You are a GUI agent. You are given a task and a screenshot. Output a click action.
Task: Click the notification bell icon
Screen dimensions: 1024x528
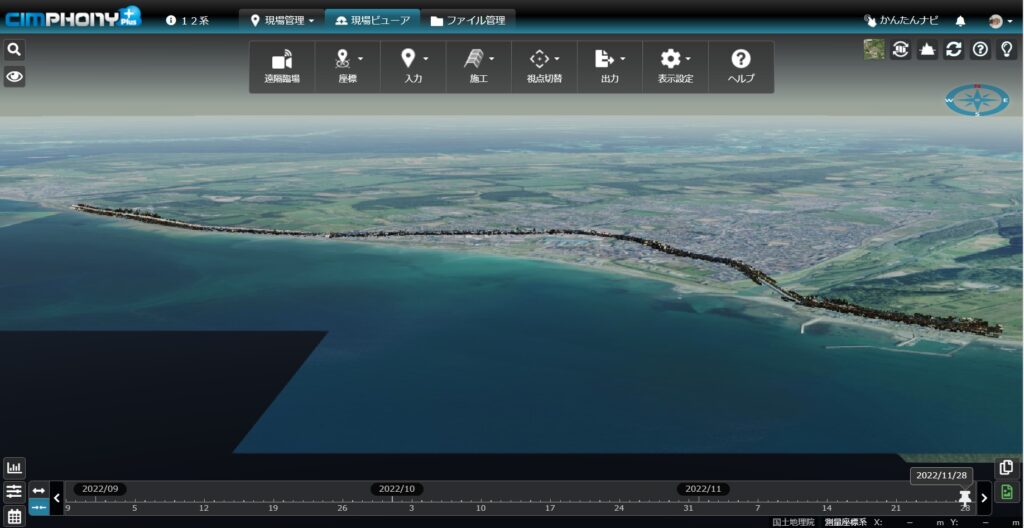pos(961,20)
